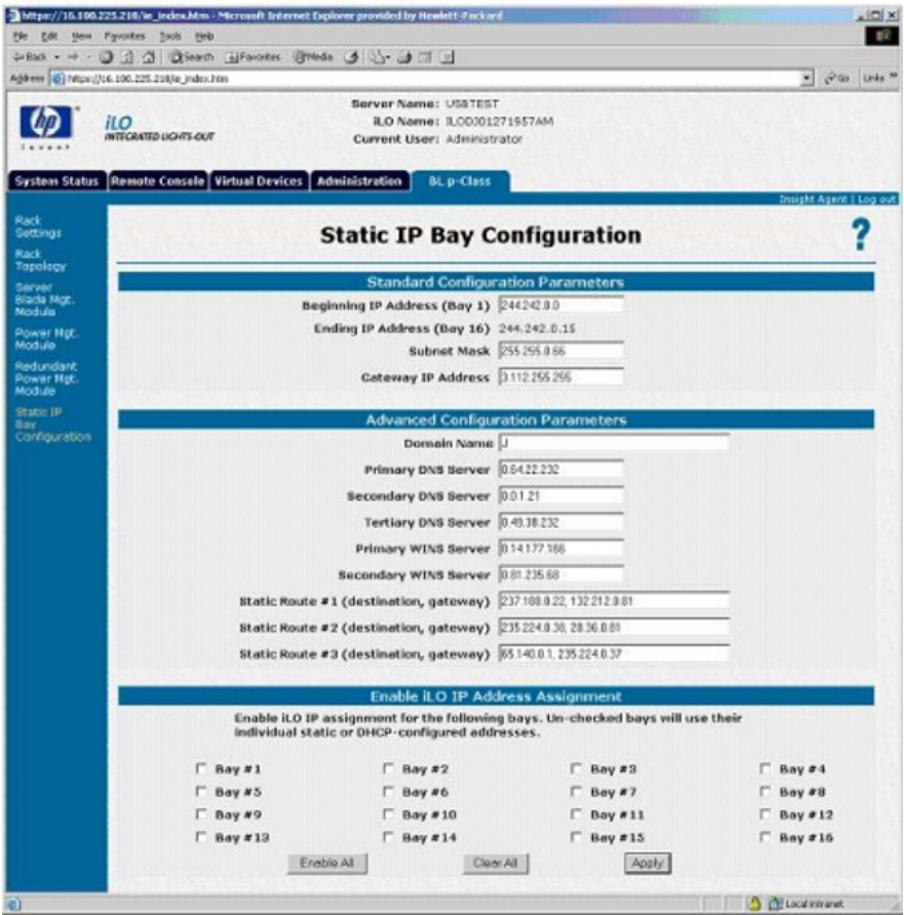Click the Home page toolbar icon
Viewport: 904px width, 915px height.
[149, 57]
